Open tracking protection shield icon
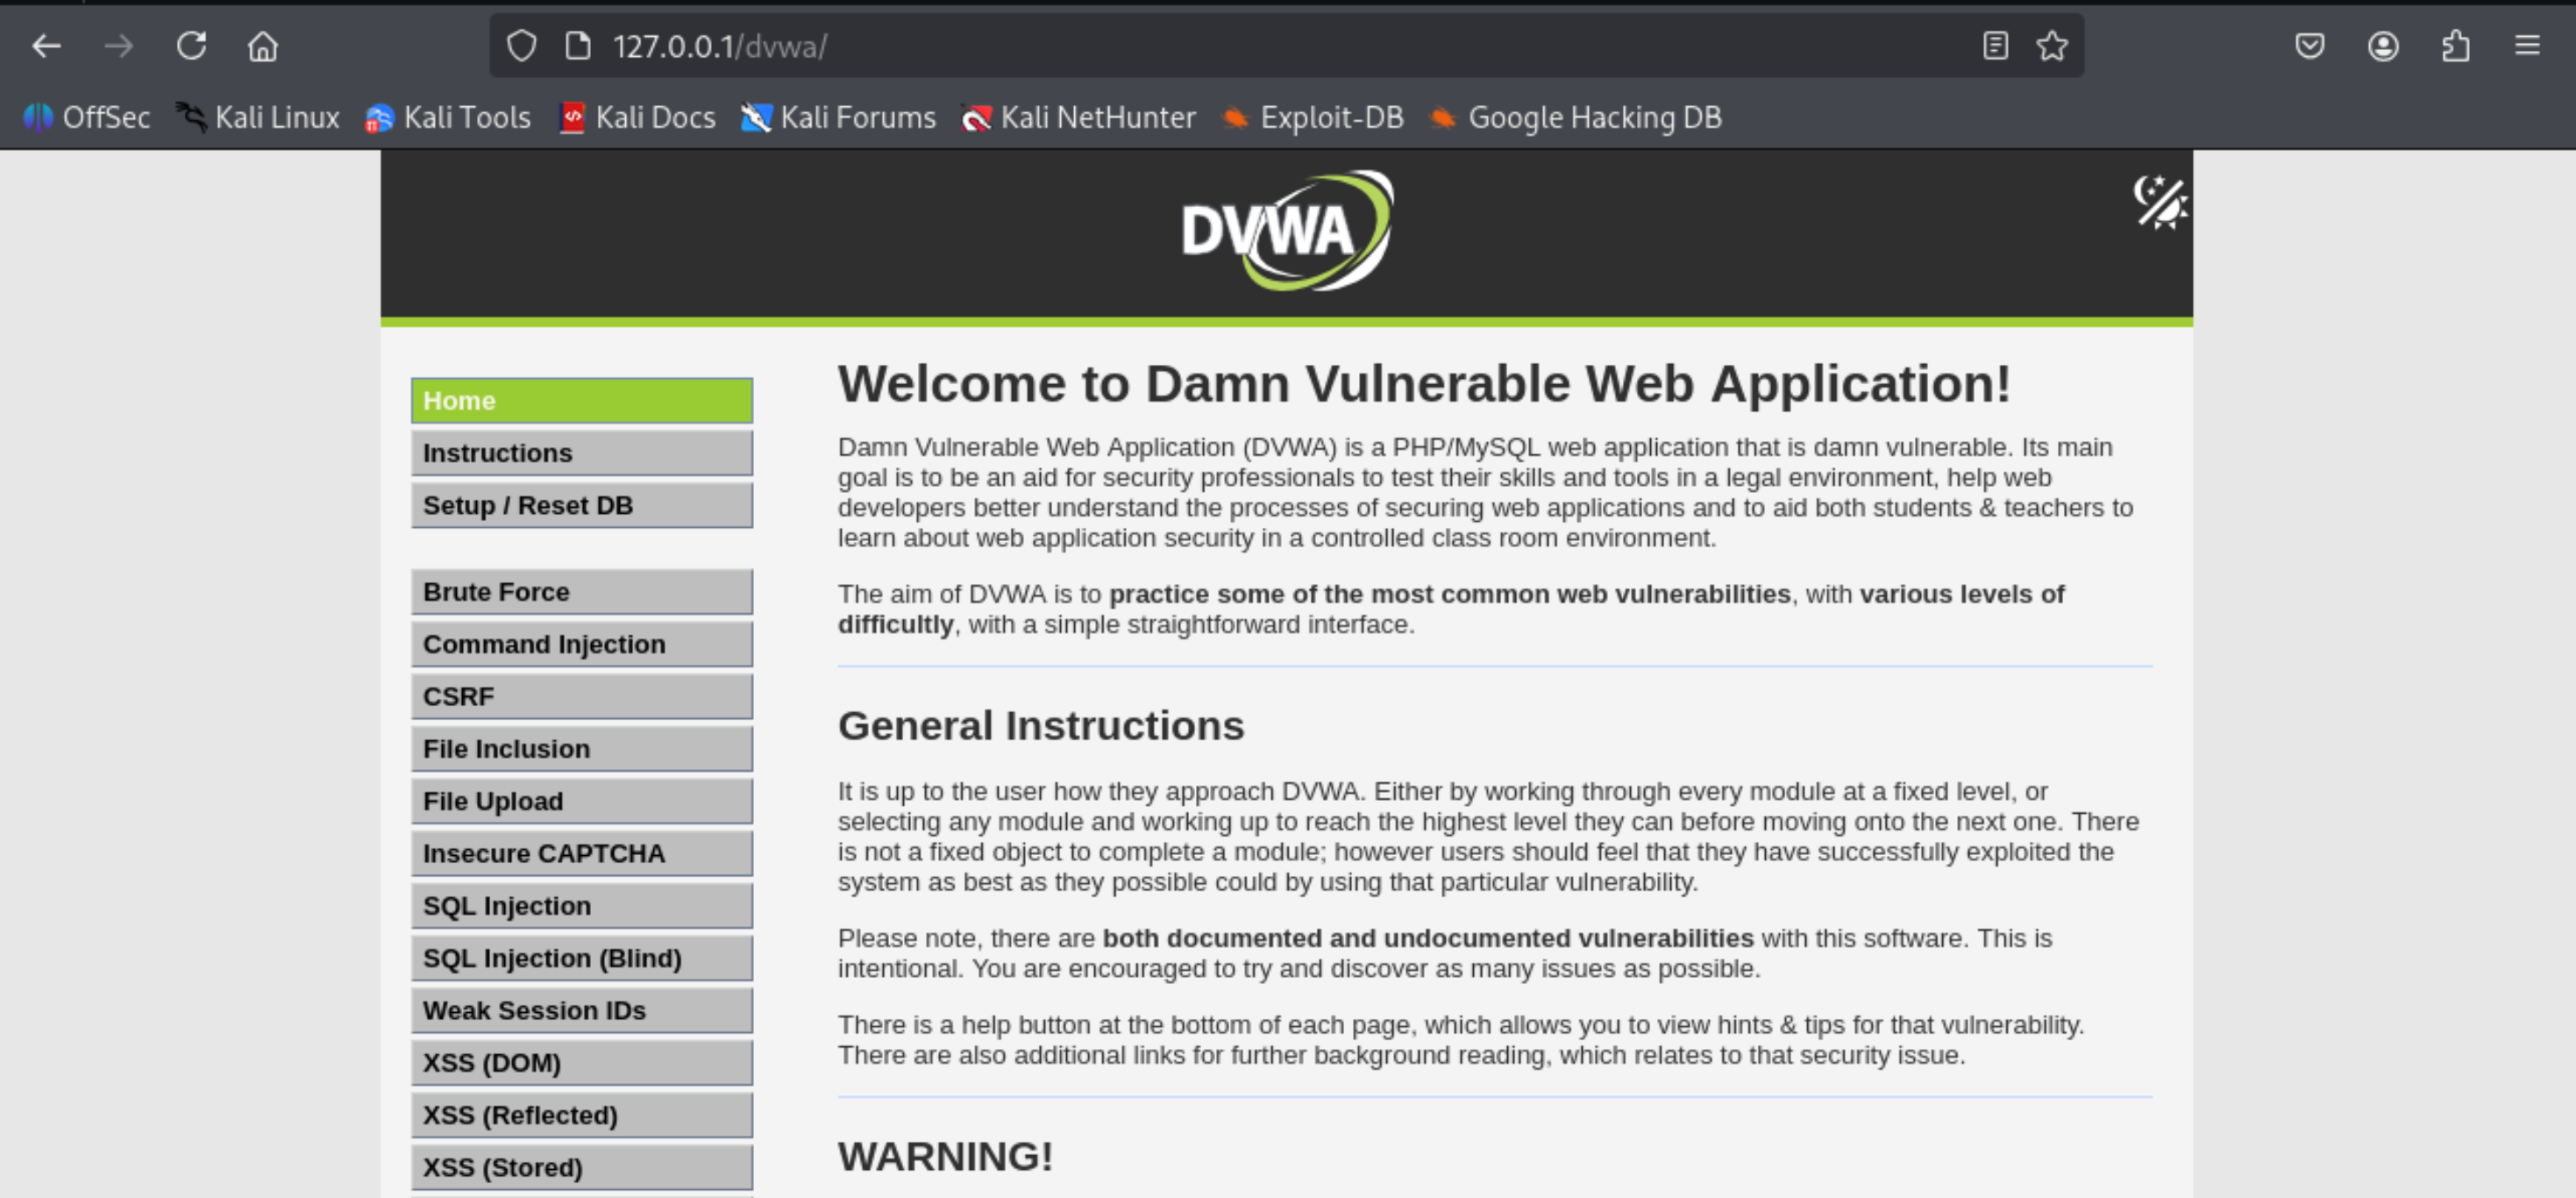The image size is (2576, 1198). [522, 46]
